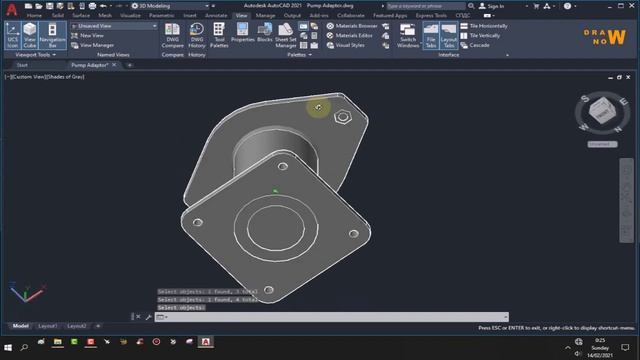Click the search magnifier icon in title bar

[x=471, y=6]
